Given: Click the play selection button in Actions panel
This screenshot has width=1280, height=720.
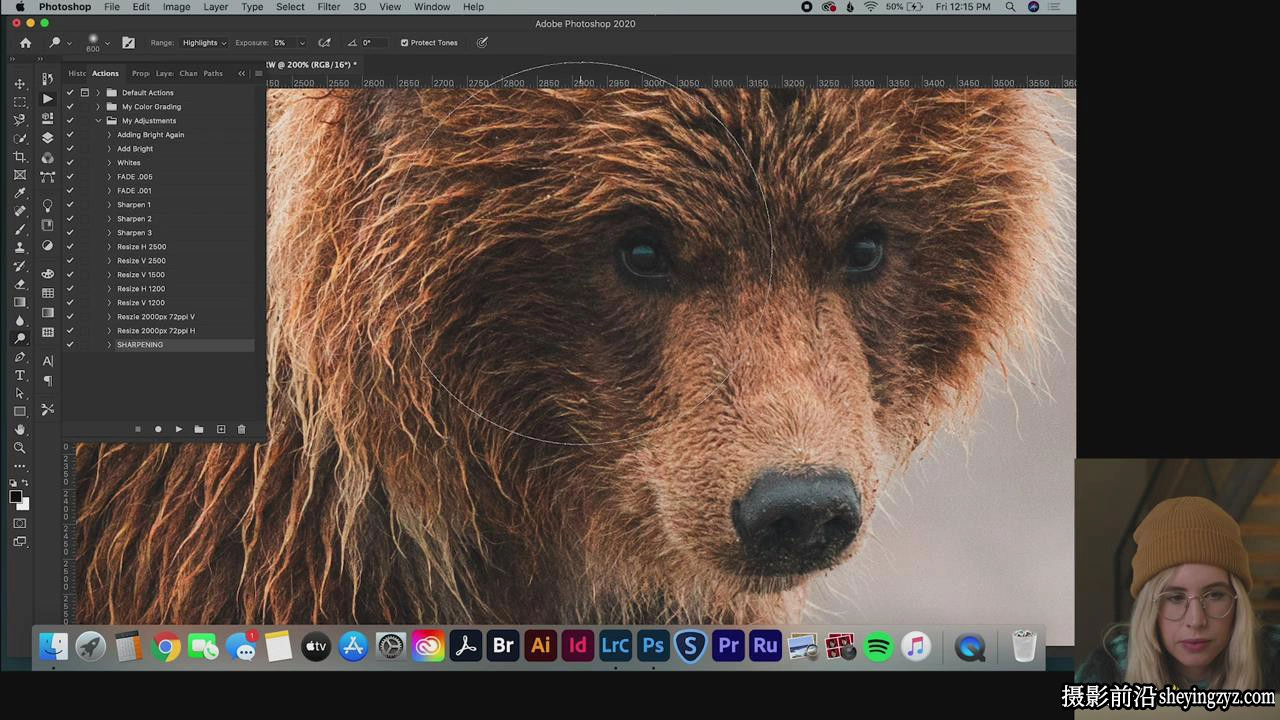Looking at the screenshot, I should (x=178, y=429).
